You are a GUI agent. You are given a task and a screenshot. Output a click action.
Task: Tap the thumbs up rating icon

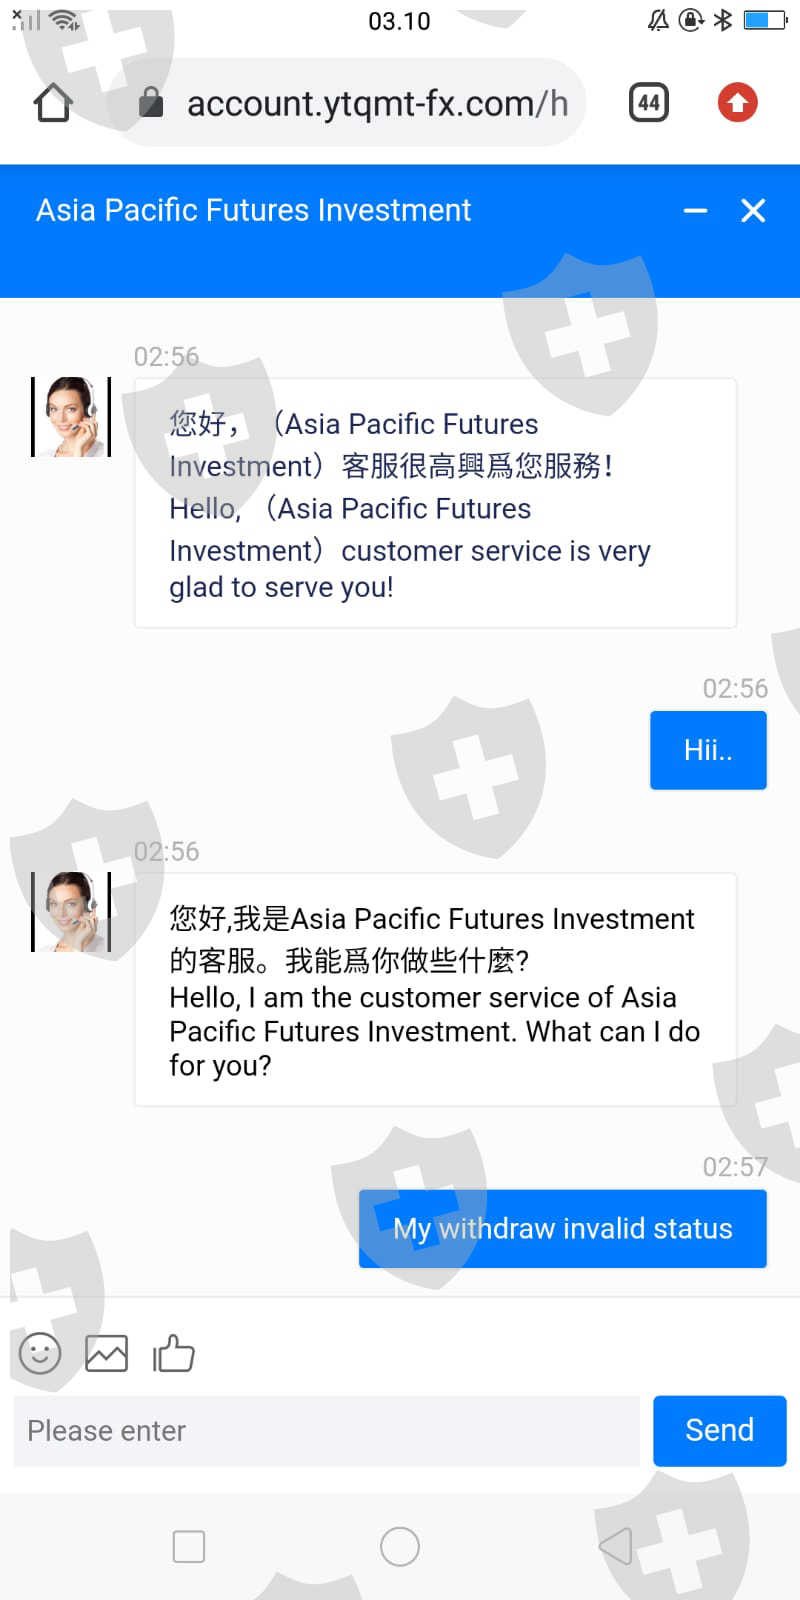(174, 1354)
